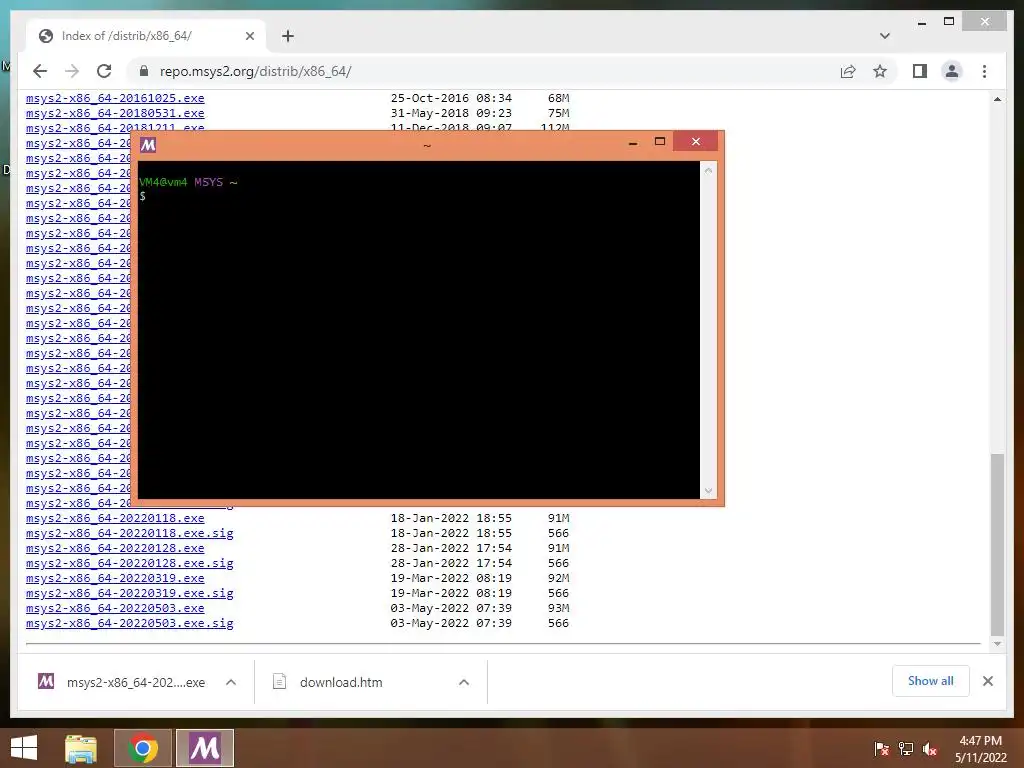The image size is (1024, 768).
Task: Click the lock icon in address bar
Action: 144,71
